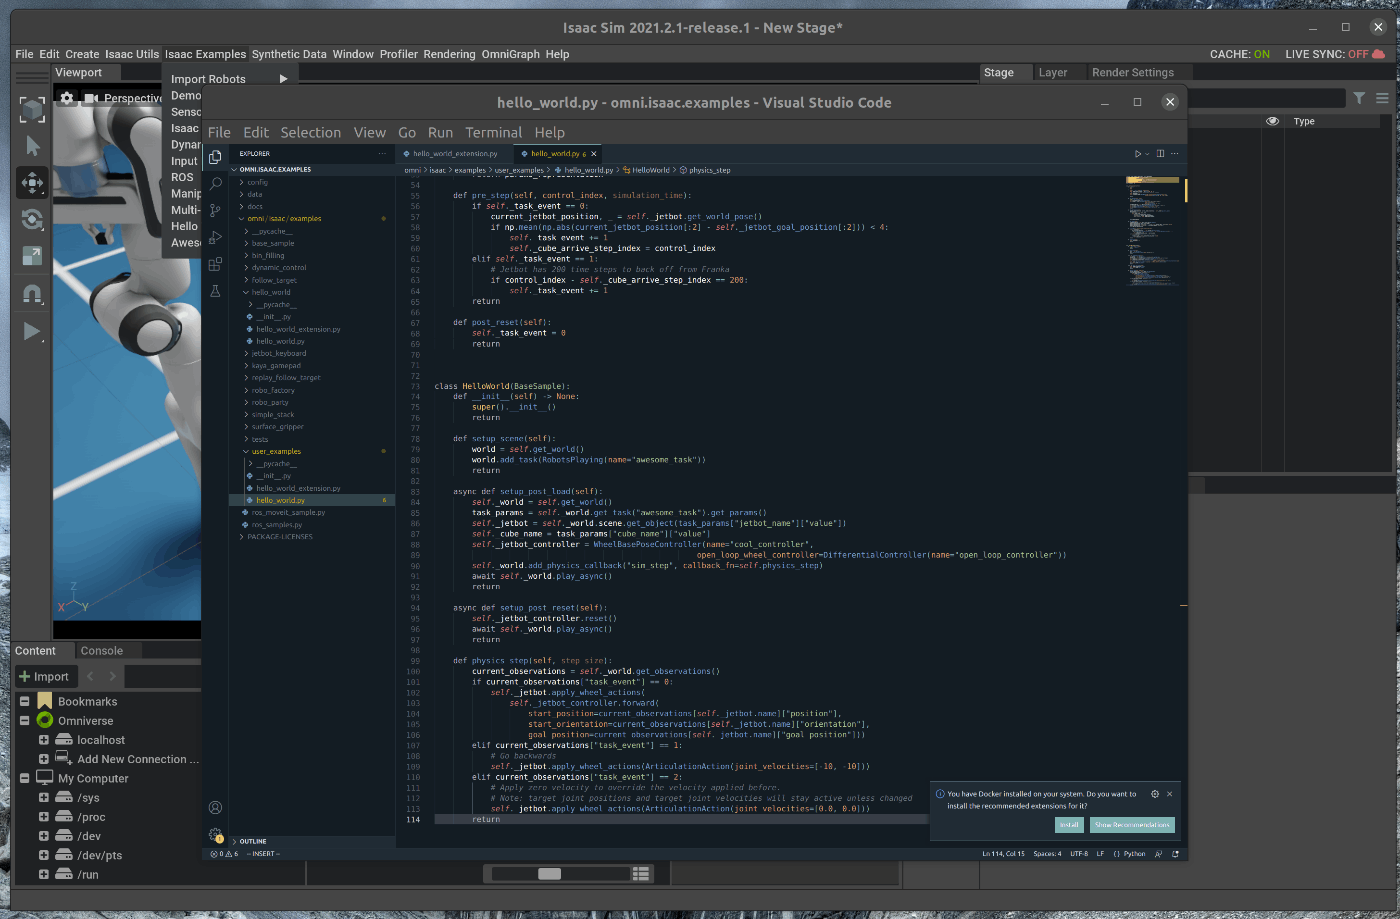Activate the Move tool in Isaac Sim toolbar
The image size is (1400, 919).
pos(32,182)
